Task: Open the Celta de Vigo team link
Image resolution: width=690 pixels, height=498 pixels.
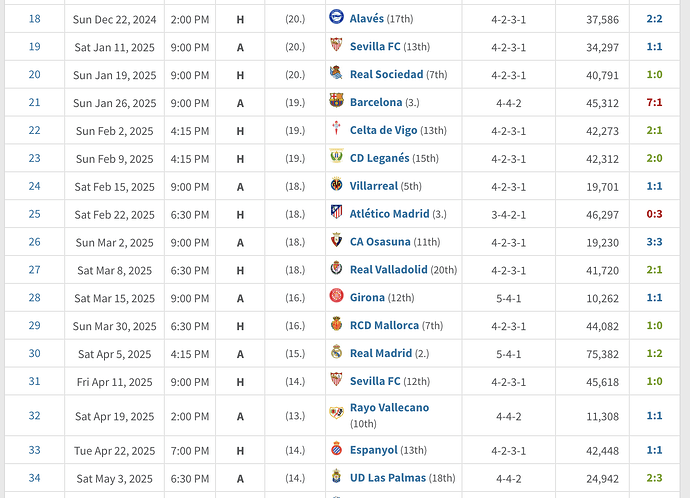Action: pyautogui.click(x=383, y=130)
